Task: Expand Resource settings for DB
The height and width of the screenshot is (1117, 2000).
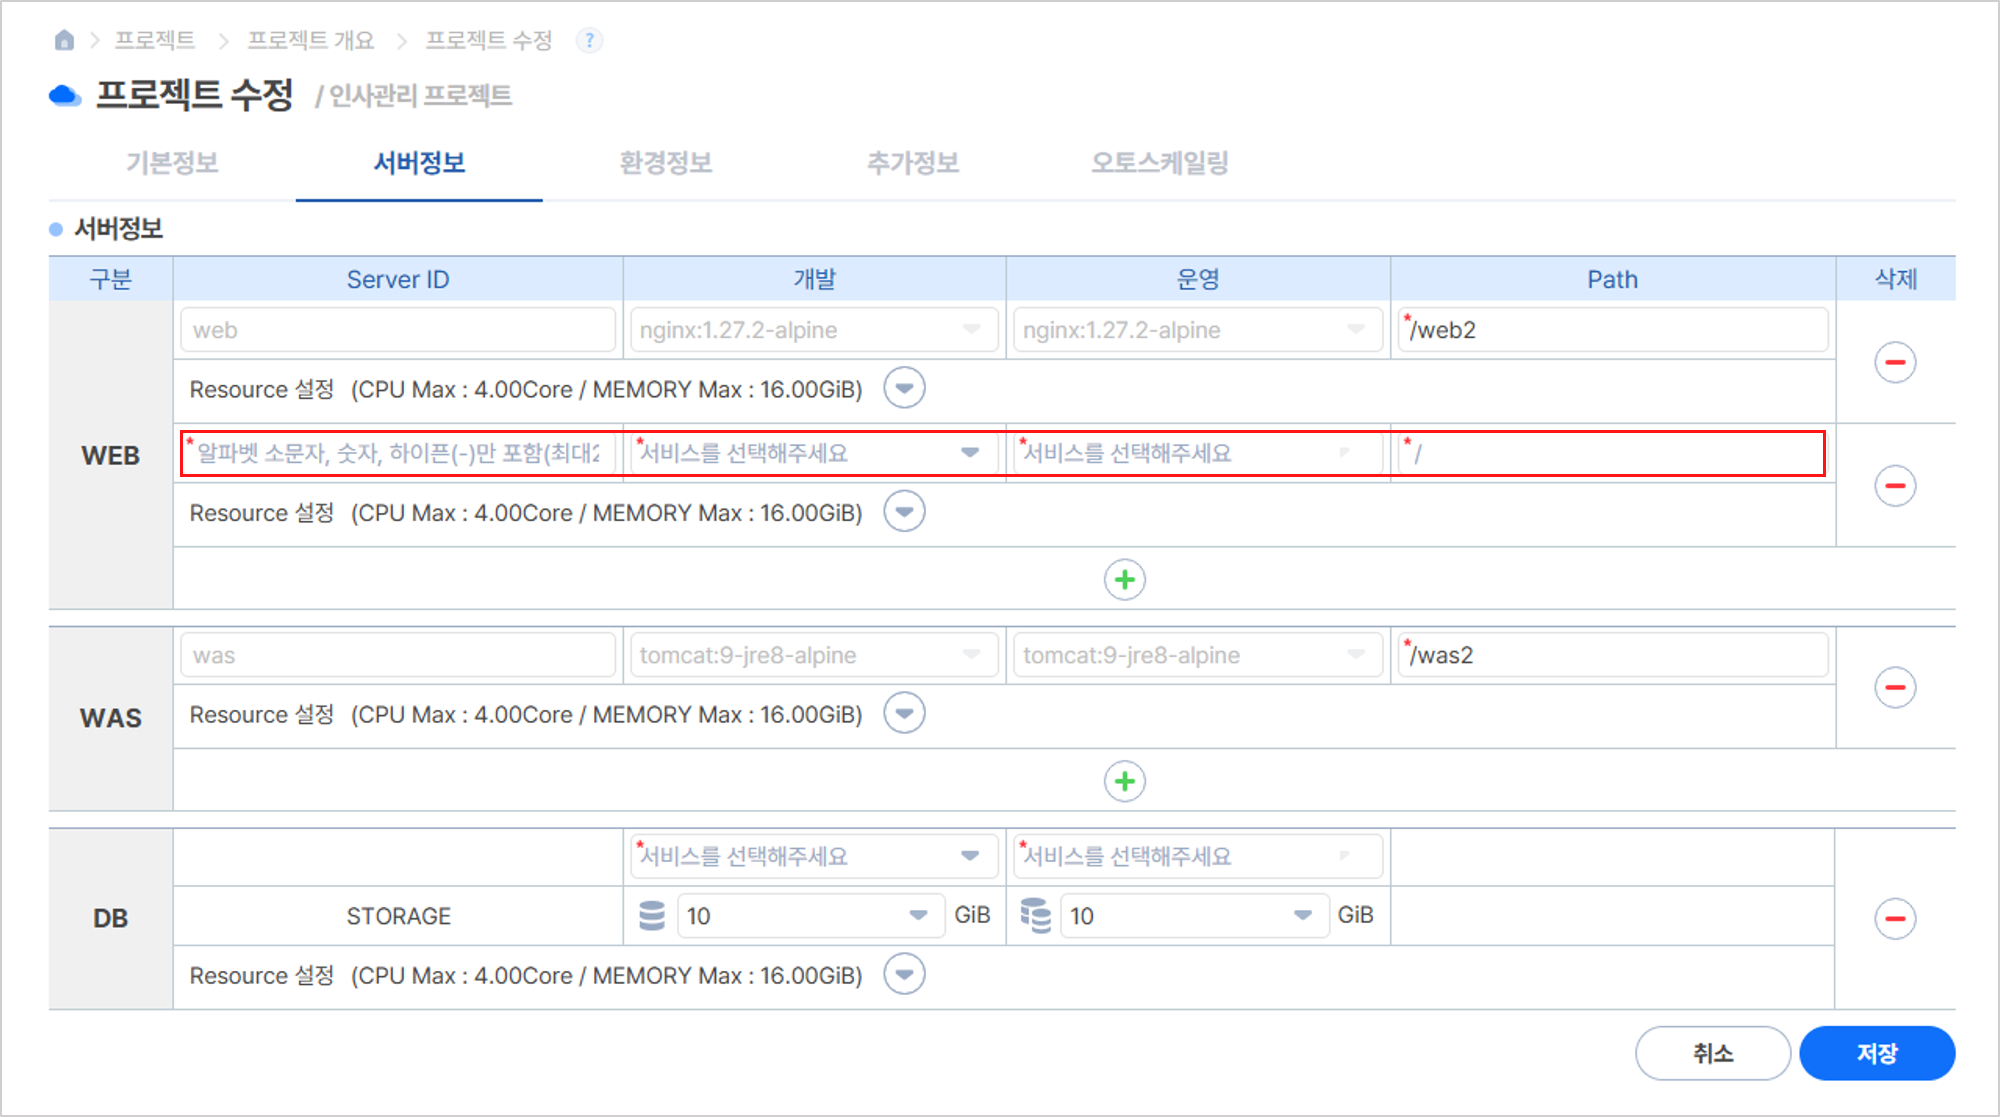Action: point(904,975)
